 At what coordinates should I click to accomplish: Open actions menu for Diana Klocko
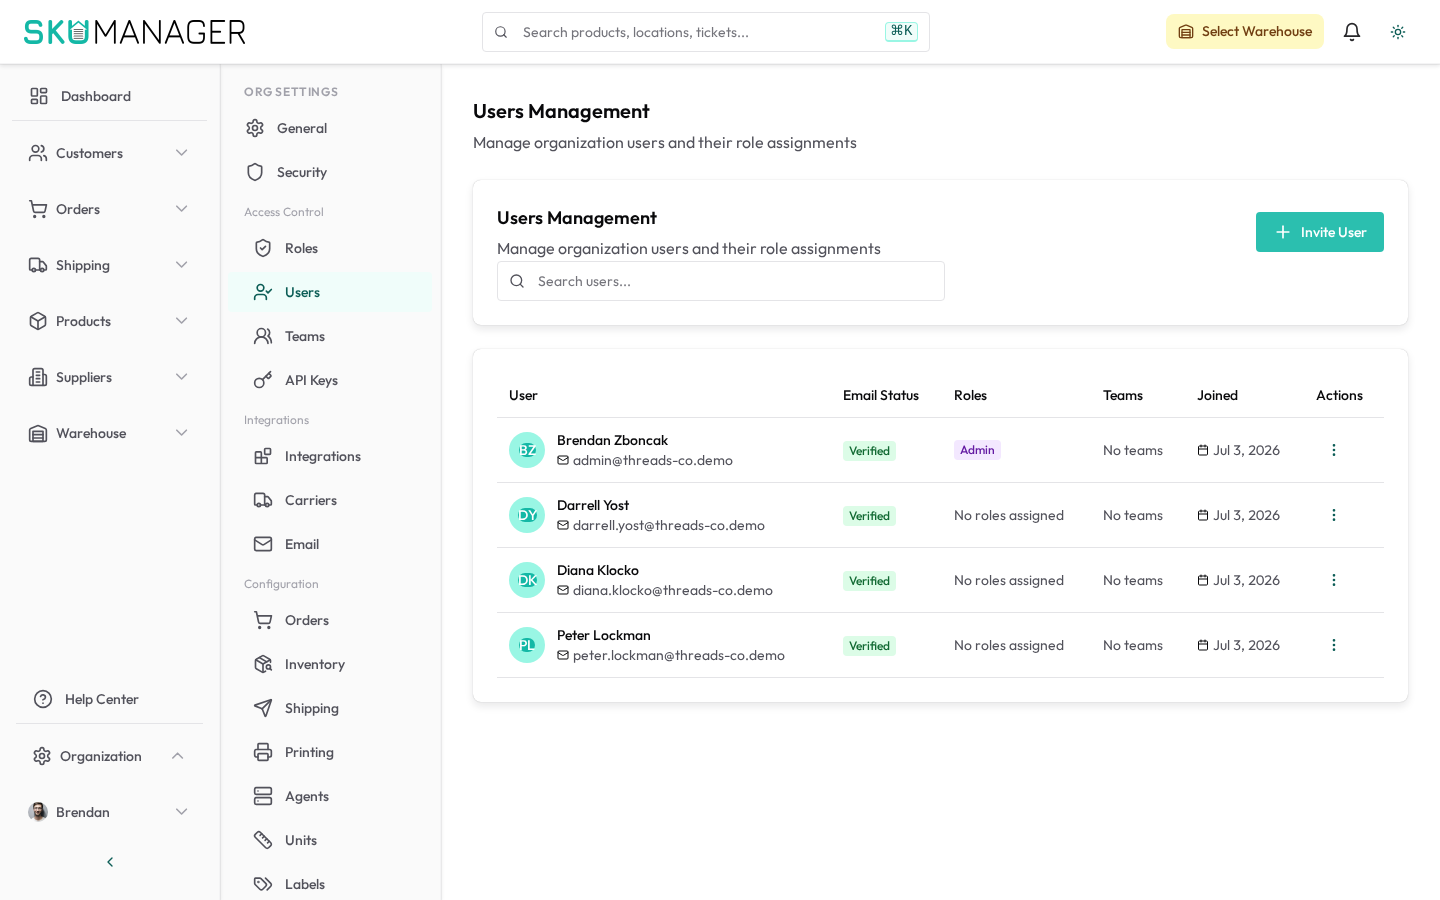[x=1334, y=580]
